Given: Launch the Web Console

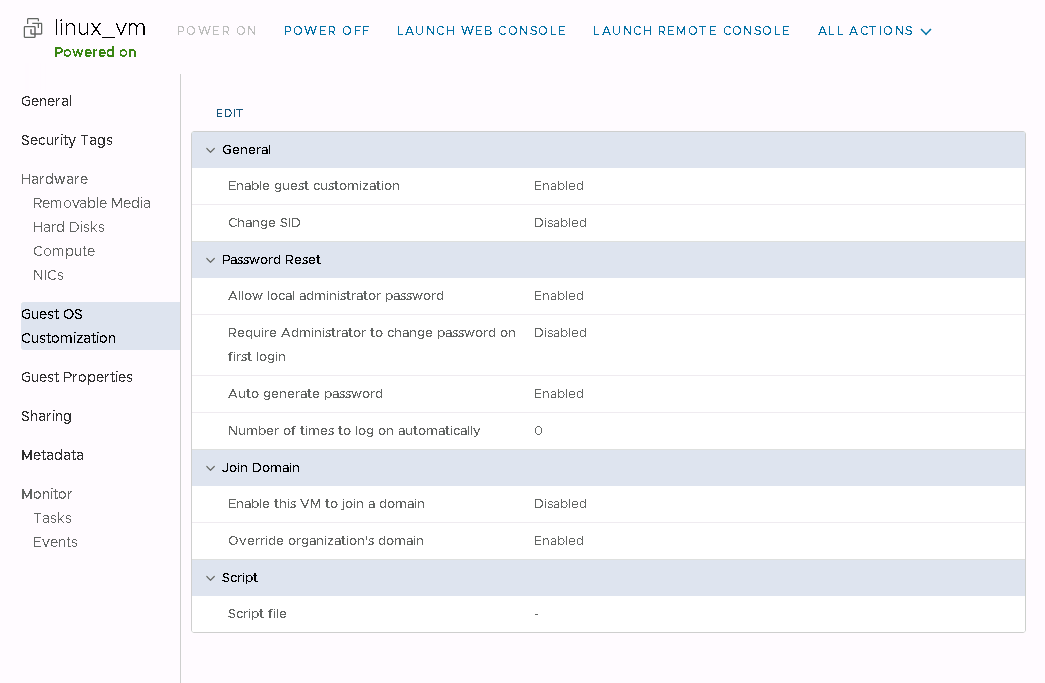Looking at the screenshot, I should (481, 31).
